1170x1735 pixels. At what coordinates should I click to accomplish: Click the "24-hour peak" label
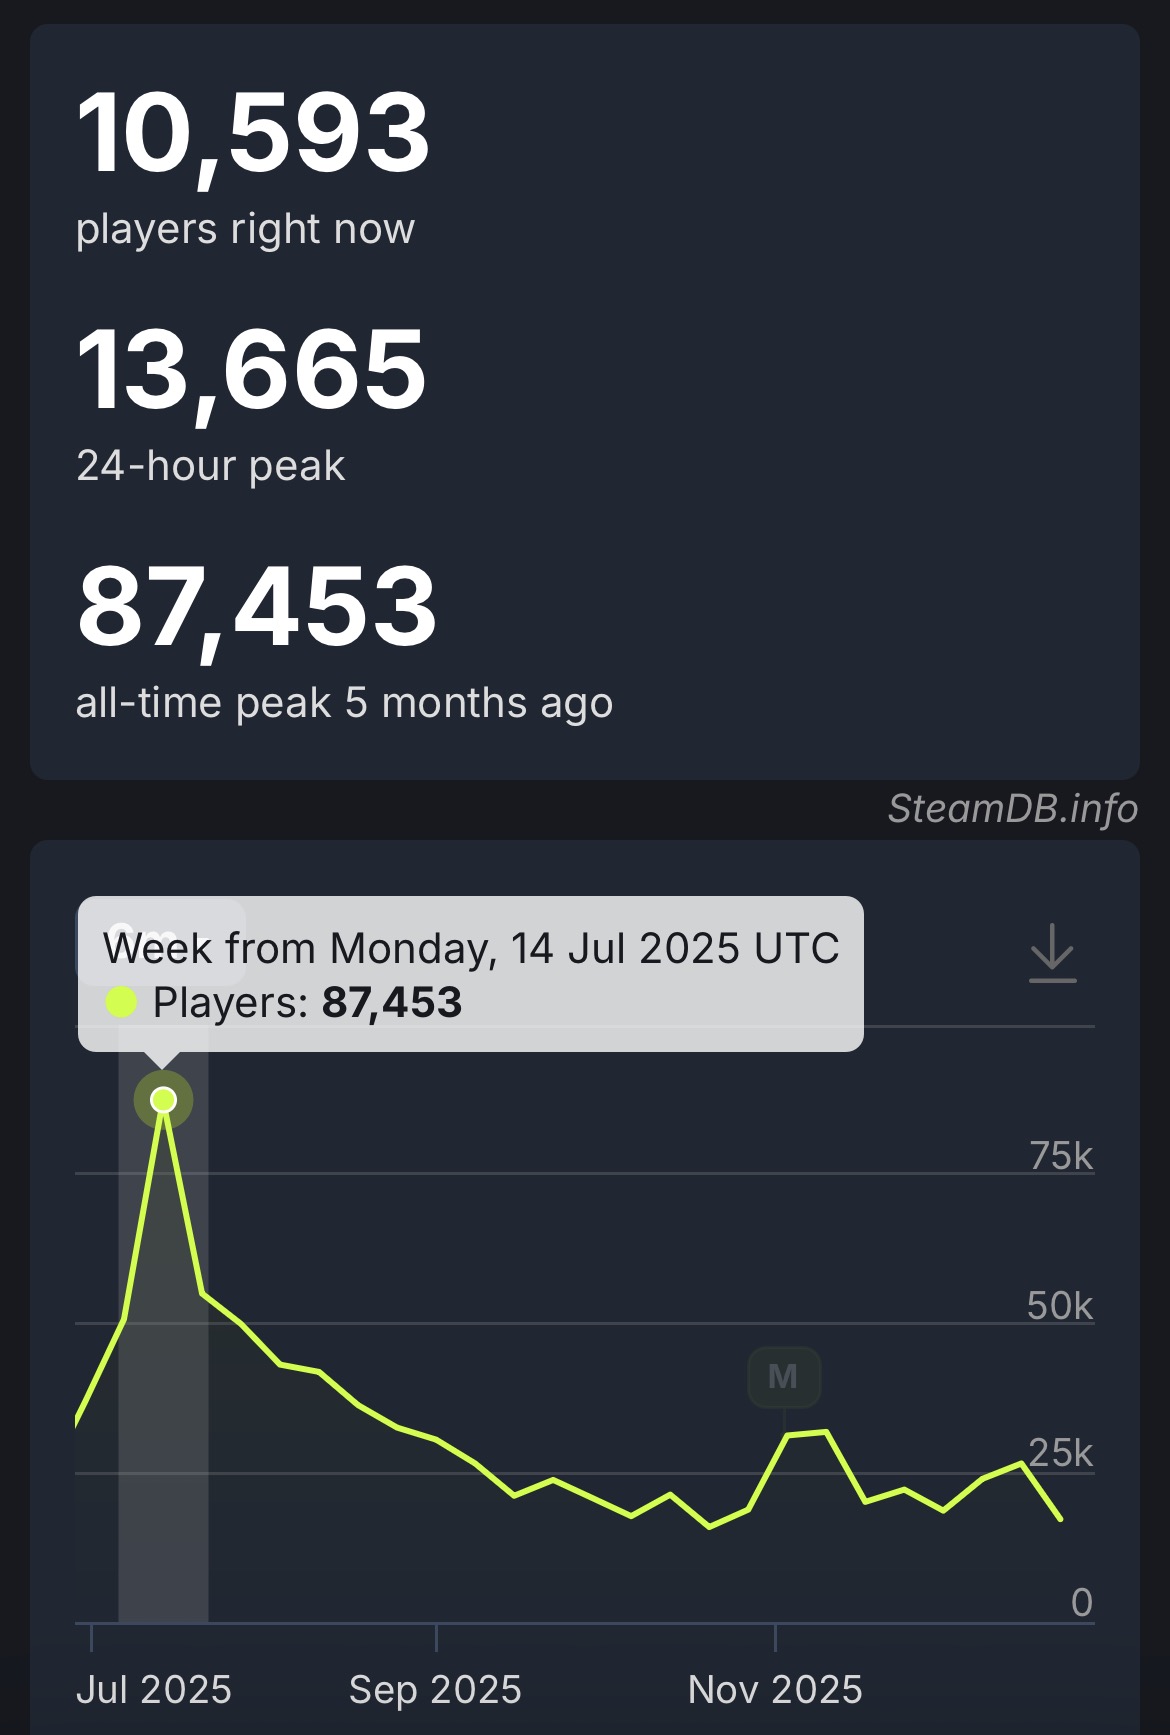tap(211, 466)
